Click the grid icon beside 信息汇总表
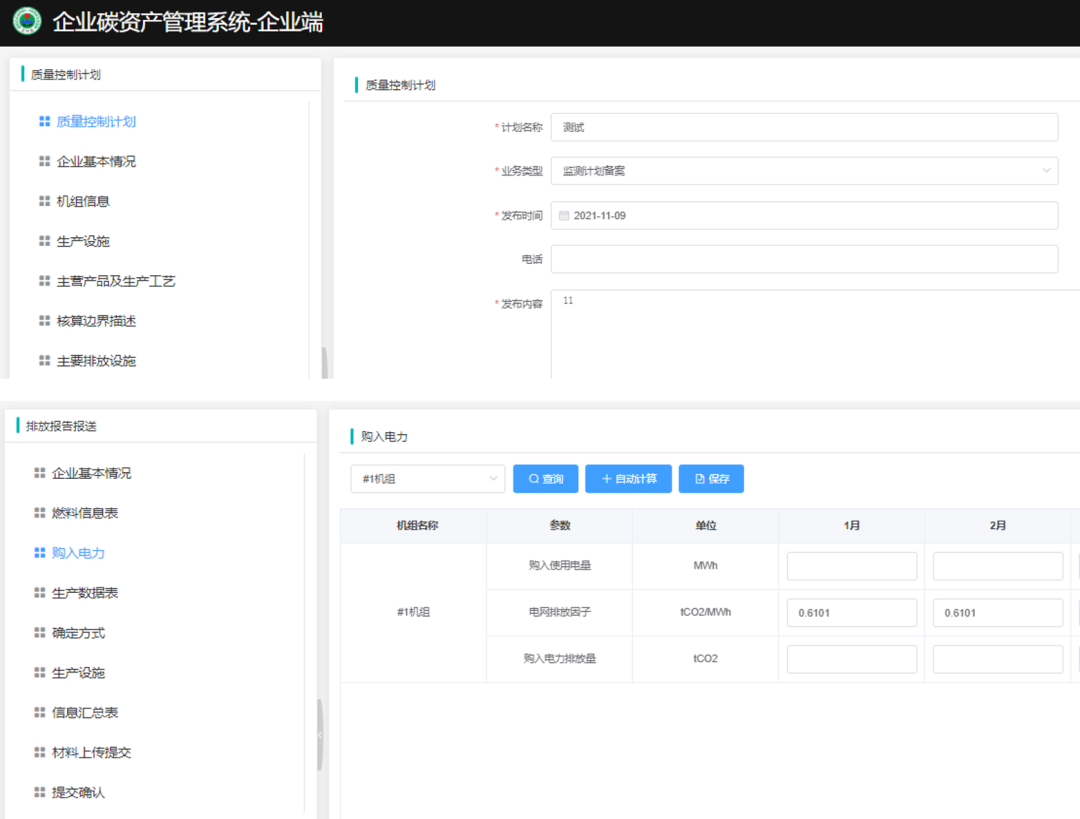This screenshot has width=1080, height=819. coord(40,713)
